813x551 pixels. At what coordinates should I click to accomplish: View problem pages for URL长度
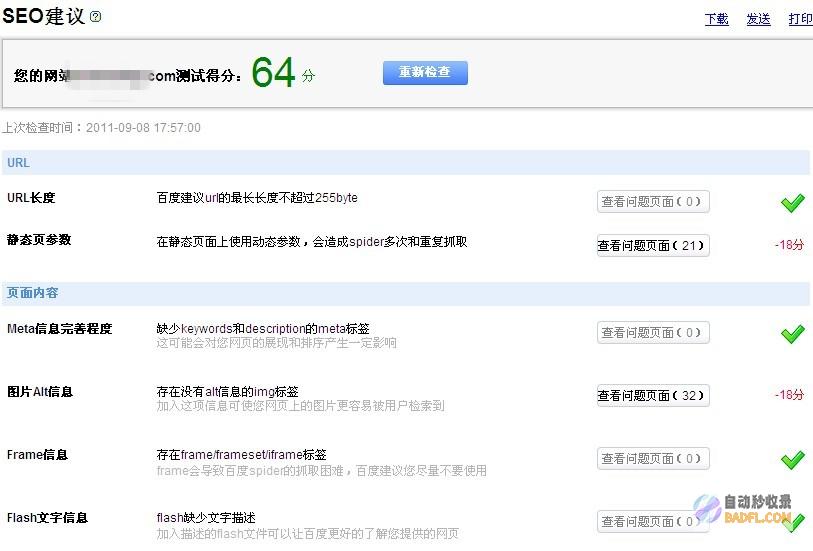653,202
